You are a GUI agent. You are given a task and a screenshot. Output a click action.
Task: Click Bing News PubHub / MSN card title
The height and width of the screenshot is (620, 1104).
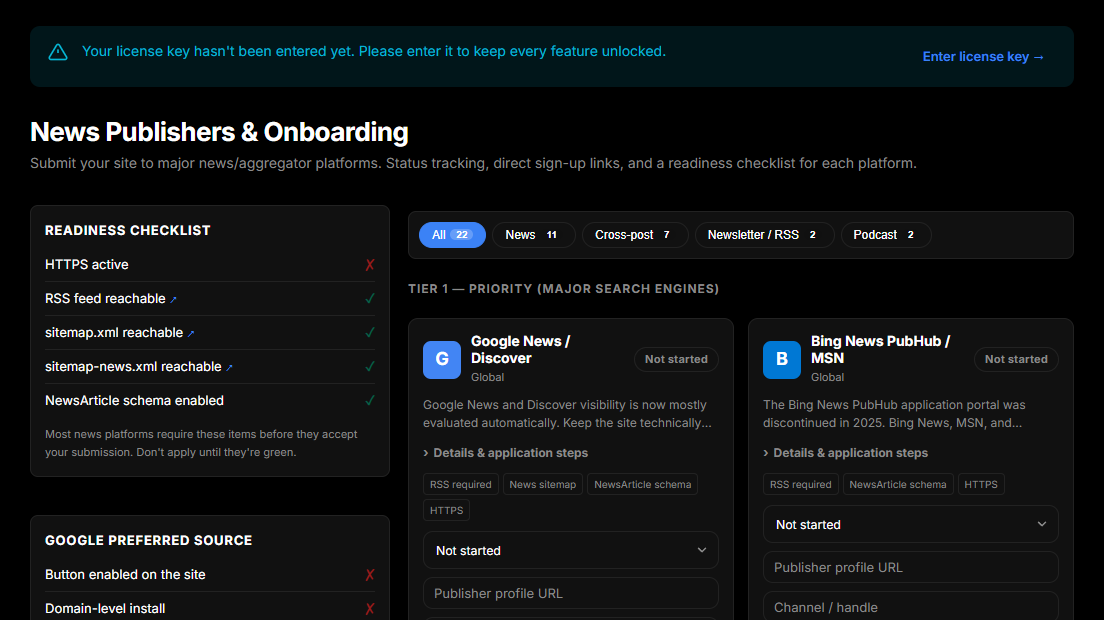[x=880, y=350]
